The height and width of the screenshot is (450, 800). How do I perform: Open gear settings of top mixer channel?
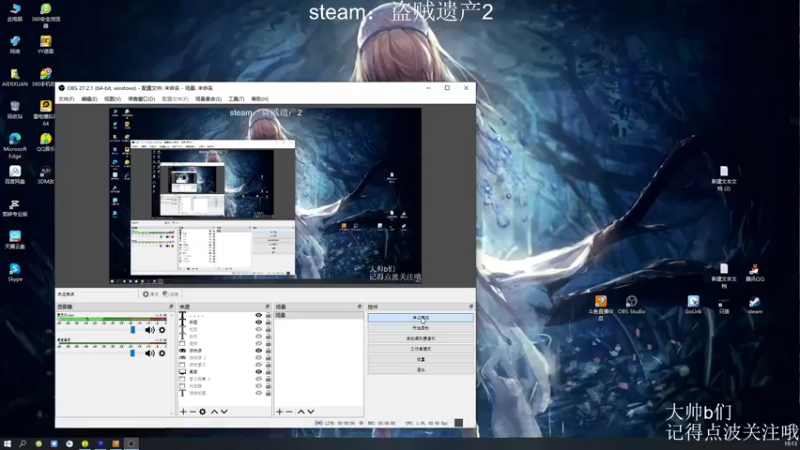coord(162,330)
